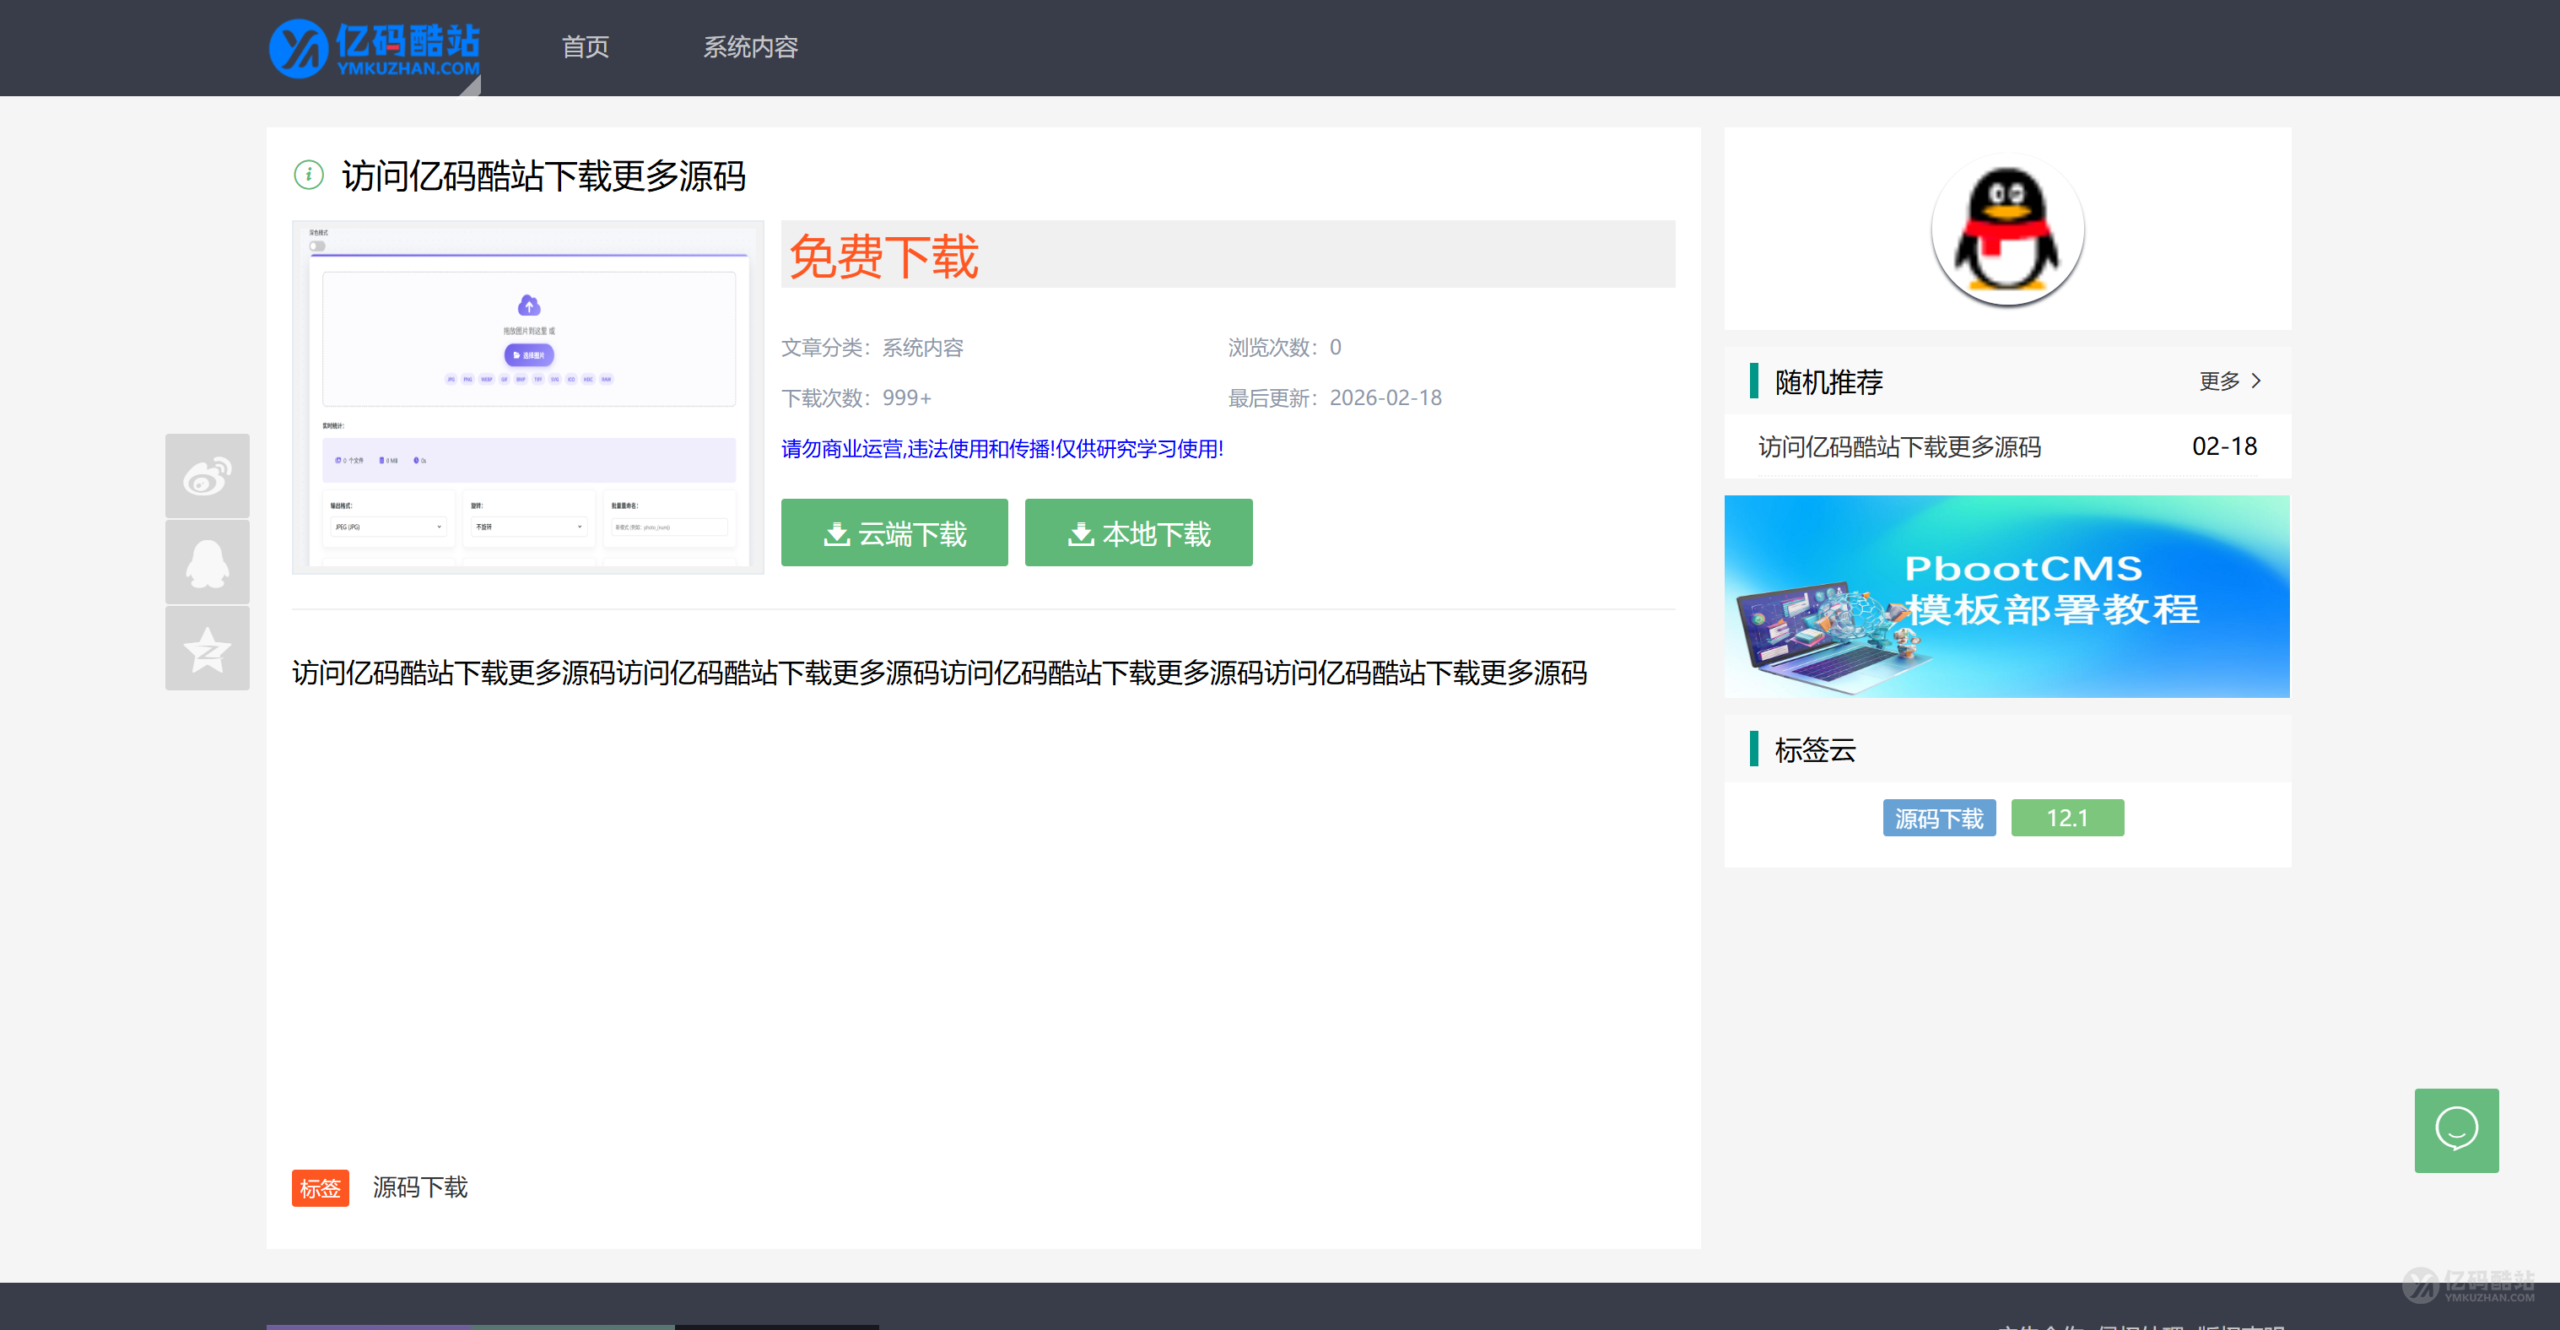The height and width of the screenshot is (1330, 2560).
Task: Open the 首页 navigation menu item
Action: 586,47
